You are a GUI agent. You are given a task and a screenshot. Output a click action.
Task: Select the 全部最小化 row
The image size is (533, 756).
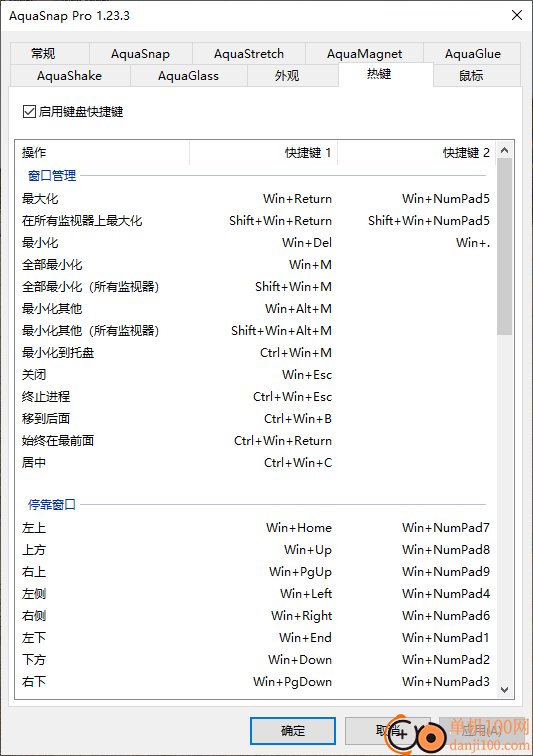256,265
